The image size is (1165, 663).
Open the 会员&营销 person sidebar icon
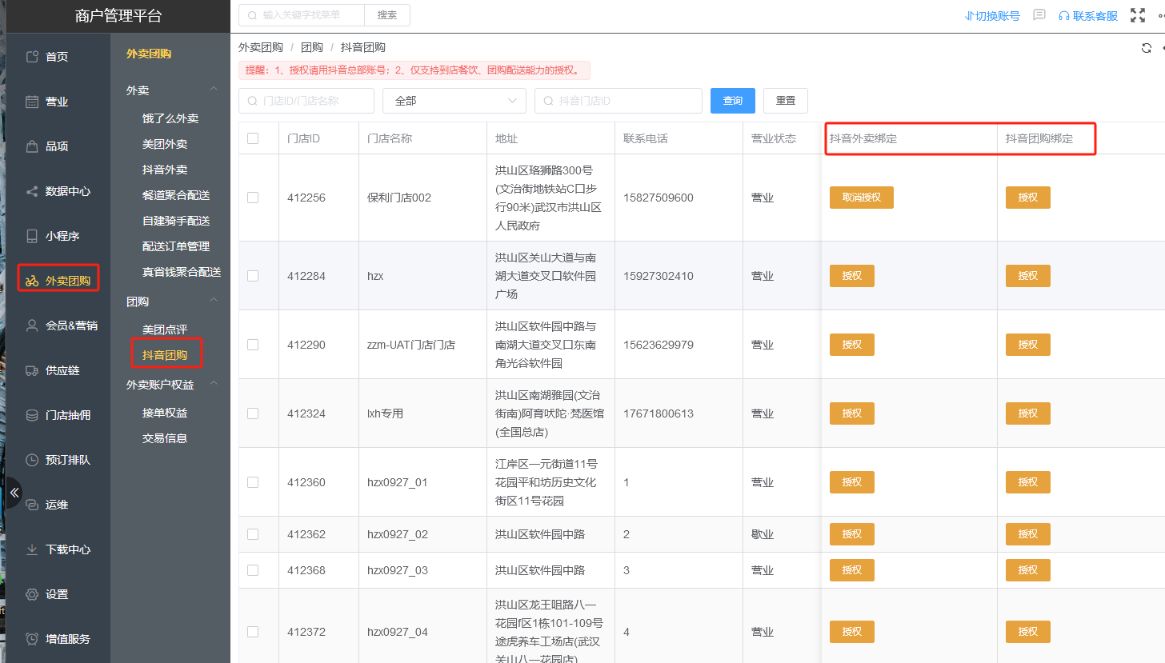tap(32, 326)
